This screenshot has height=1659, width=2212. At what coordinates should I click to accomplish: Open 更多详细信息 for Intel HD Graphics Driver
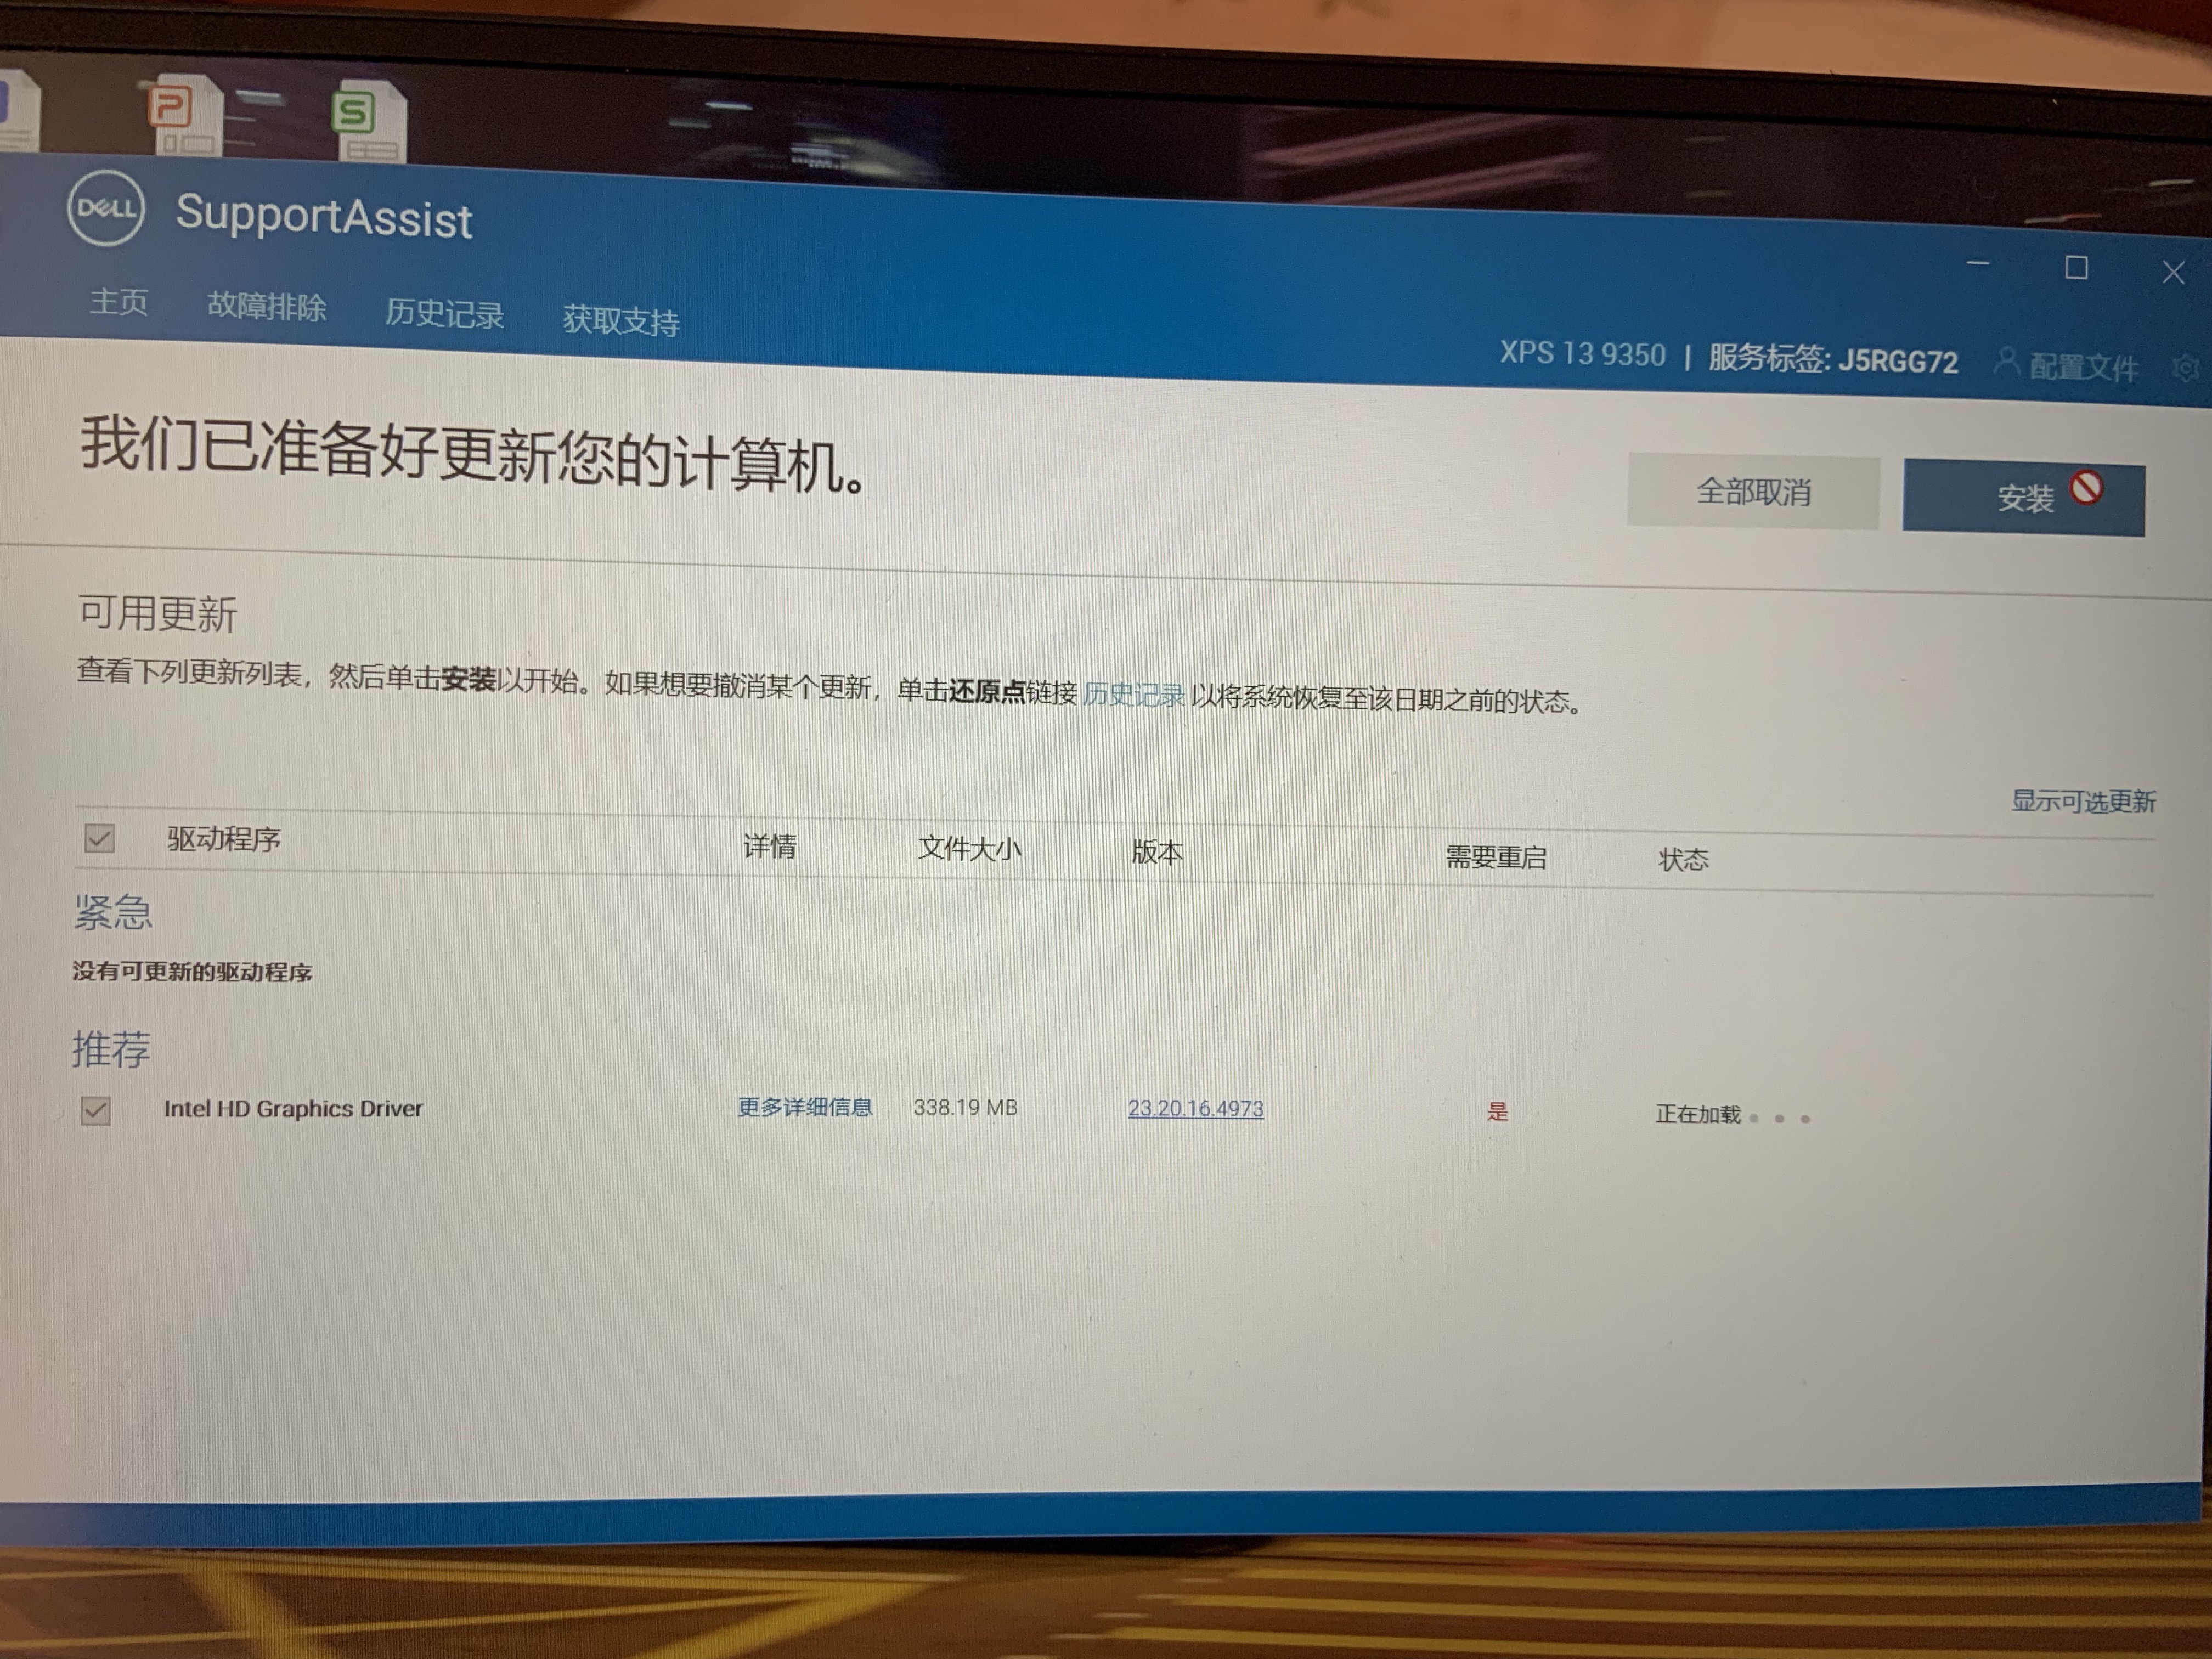pos(805,1107)
